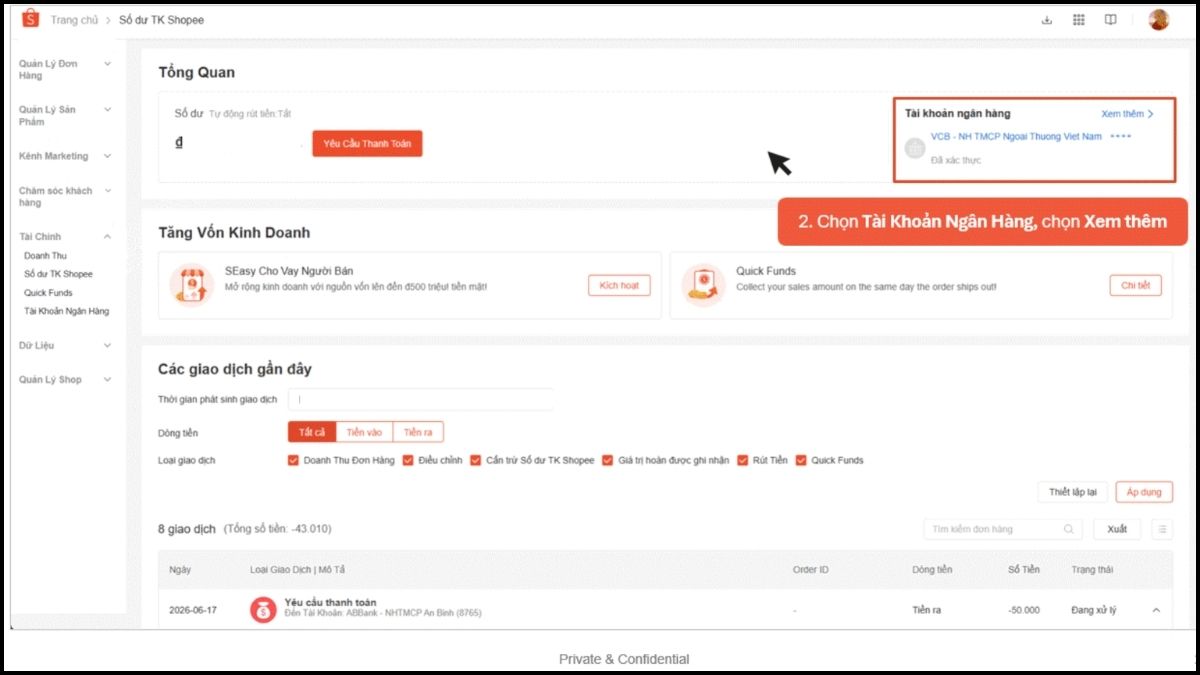Click the Số Tiền column header
The width and height of the screenshot is (1200, 675).
click(x=1023, y=569)
